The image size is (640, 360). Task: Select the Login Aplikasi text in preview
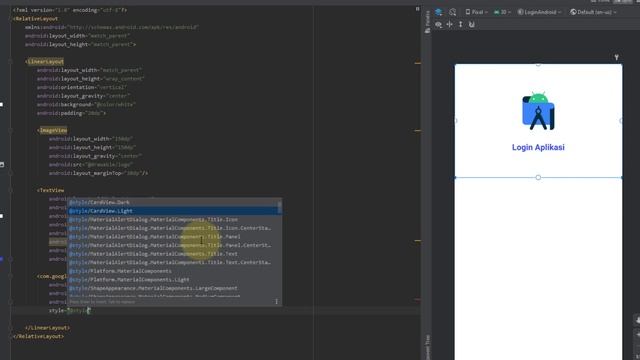click(538, 147)
